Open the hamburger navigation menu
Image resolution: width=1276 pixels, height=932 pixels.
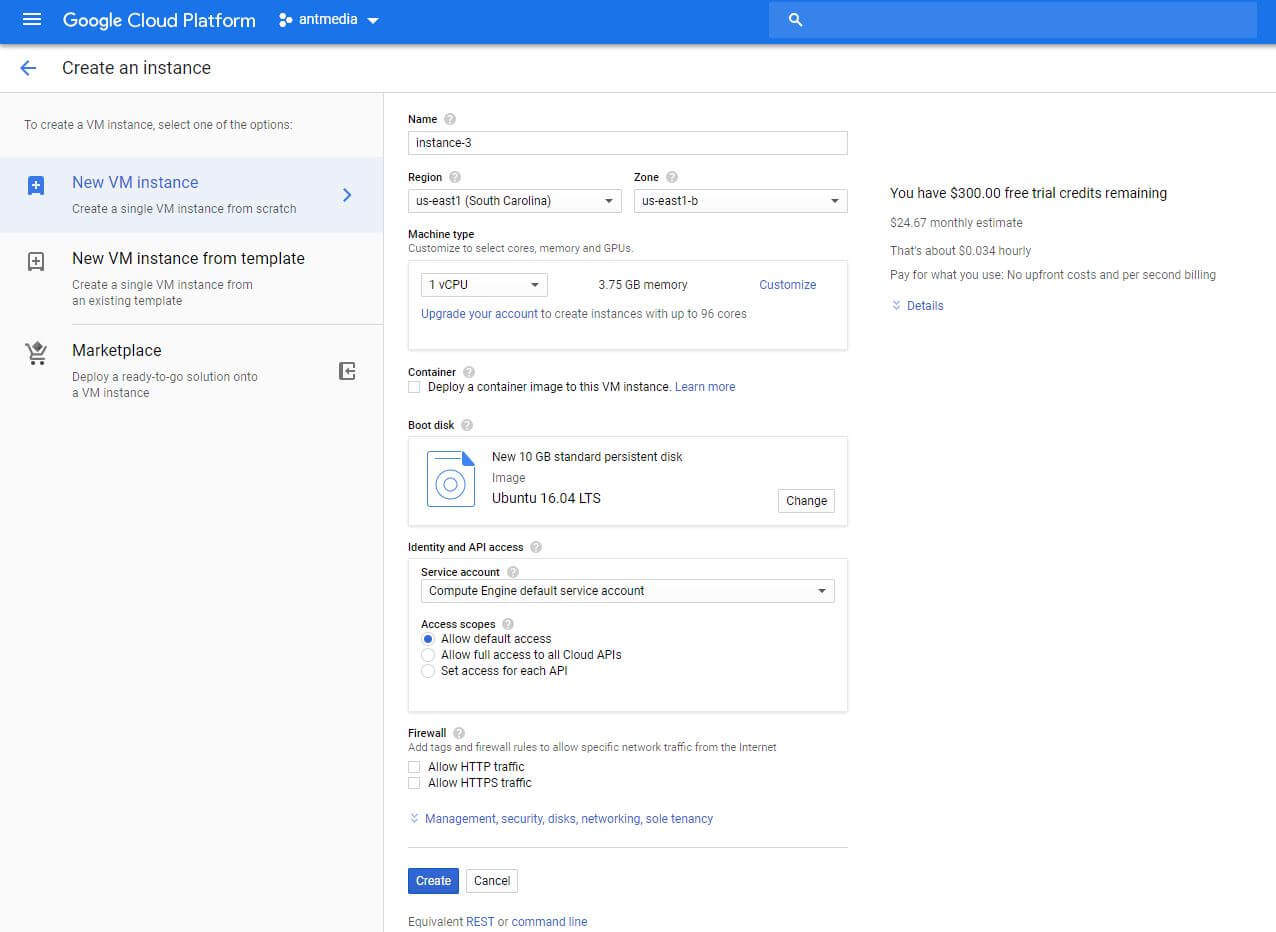[31, 20]
